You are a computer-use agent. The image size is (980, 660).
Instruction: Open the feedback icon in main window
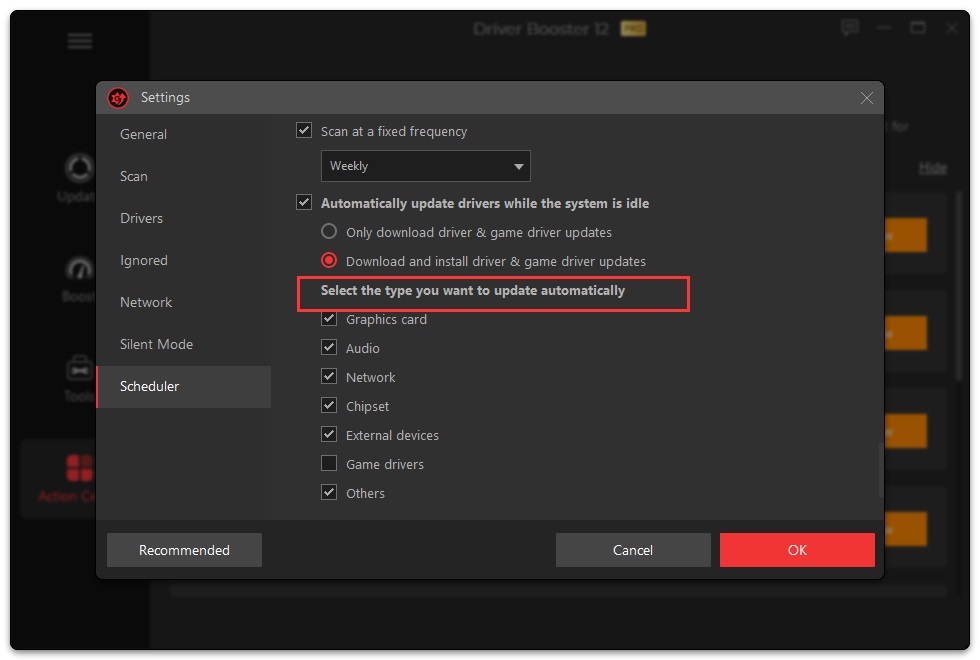tap(849, 28)
